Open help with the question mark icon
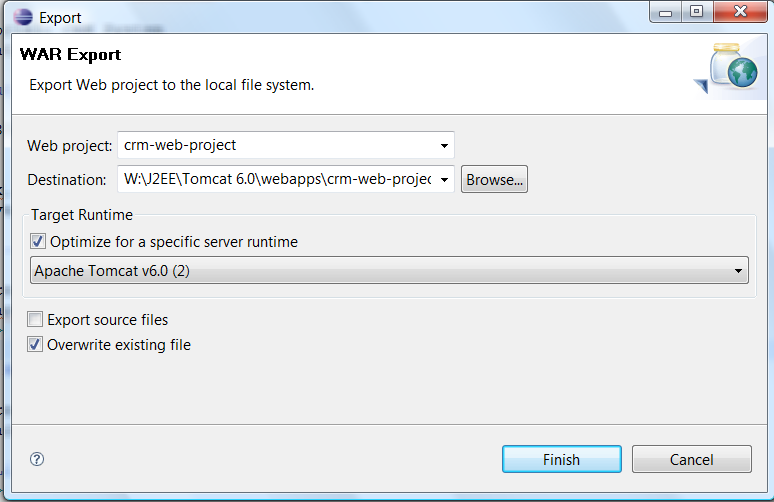Screen dimensions: 774x502 (37, 459)
